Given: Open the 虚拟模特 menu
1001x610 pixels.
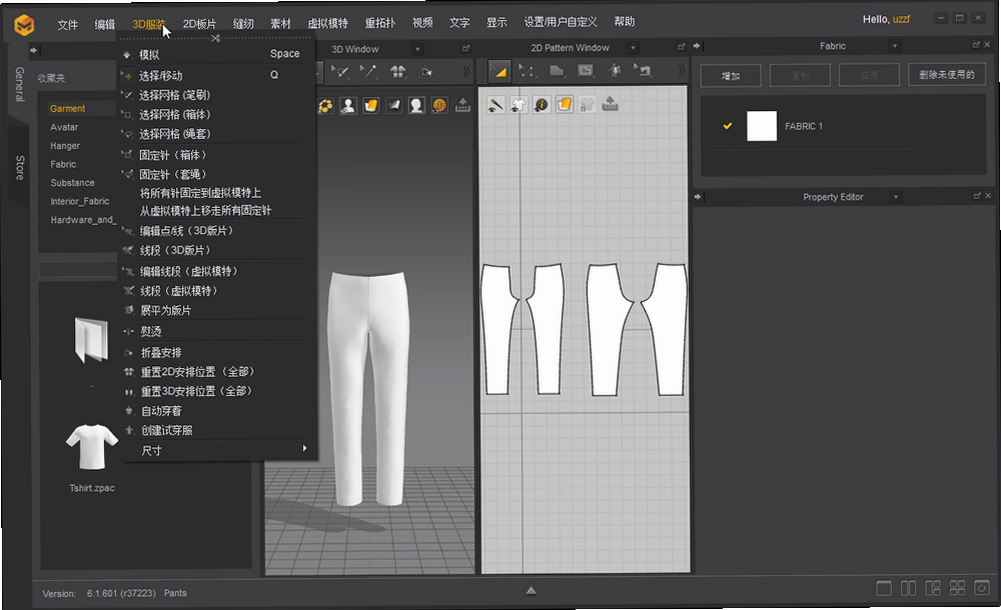Looking at the screenshot, I should point(327,23).
